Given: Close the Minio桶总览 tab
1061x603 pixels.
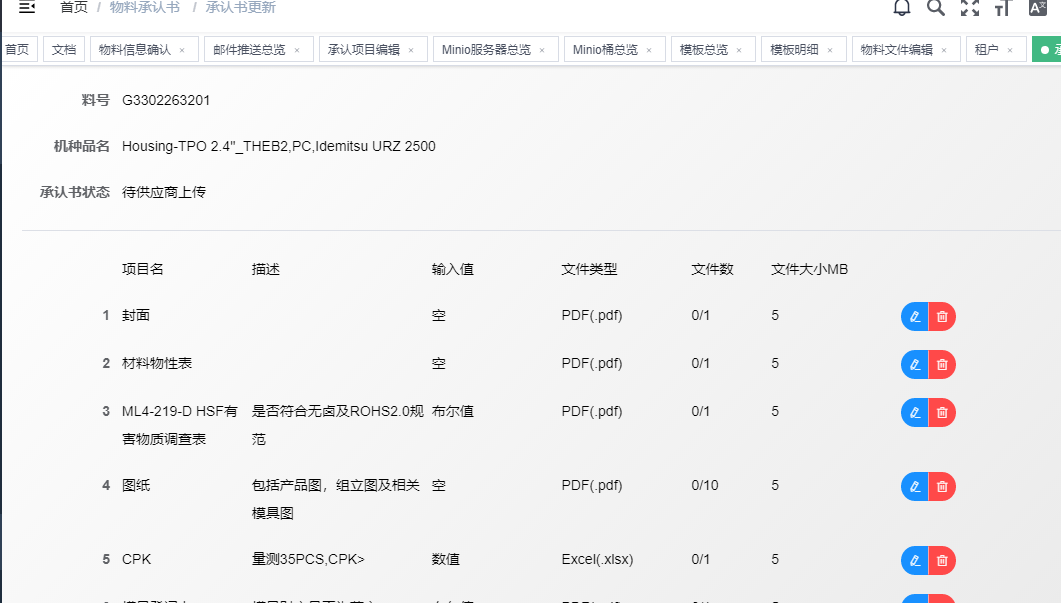Looking at the screenshot, I should click(649, 50).
